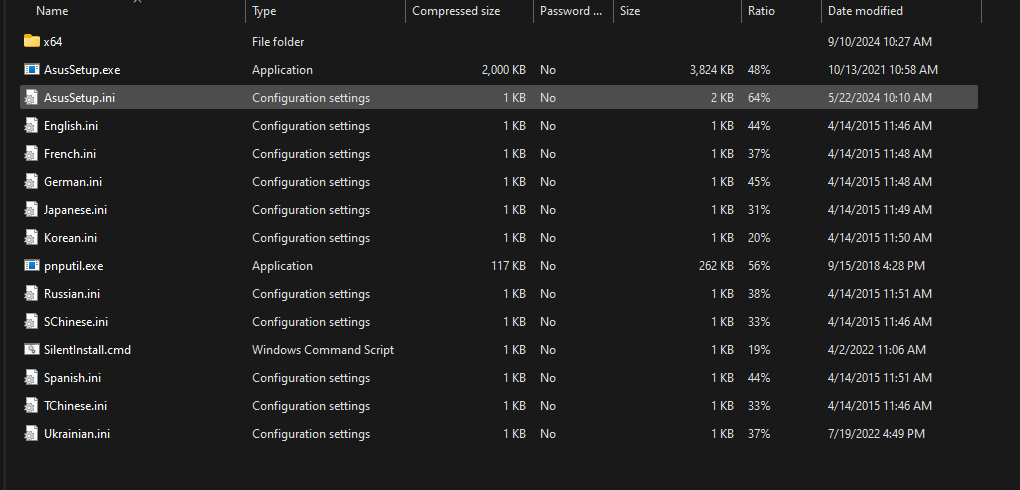The height and width of the screenshot is (490, 1020).
Task: Sort by the Name column header
Action: click(52, 11)
